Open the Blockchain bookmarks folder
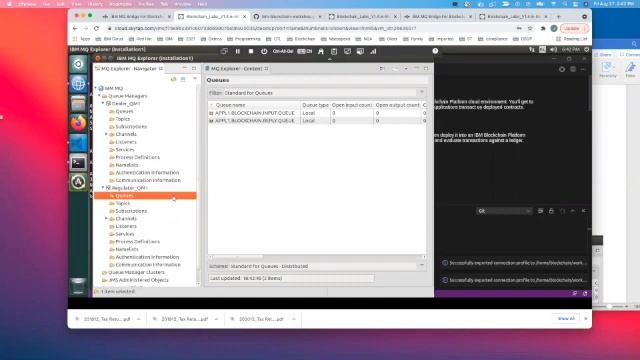Image resolution: width=640 pixels, height=360 pixels. (x=302, y=39)
